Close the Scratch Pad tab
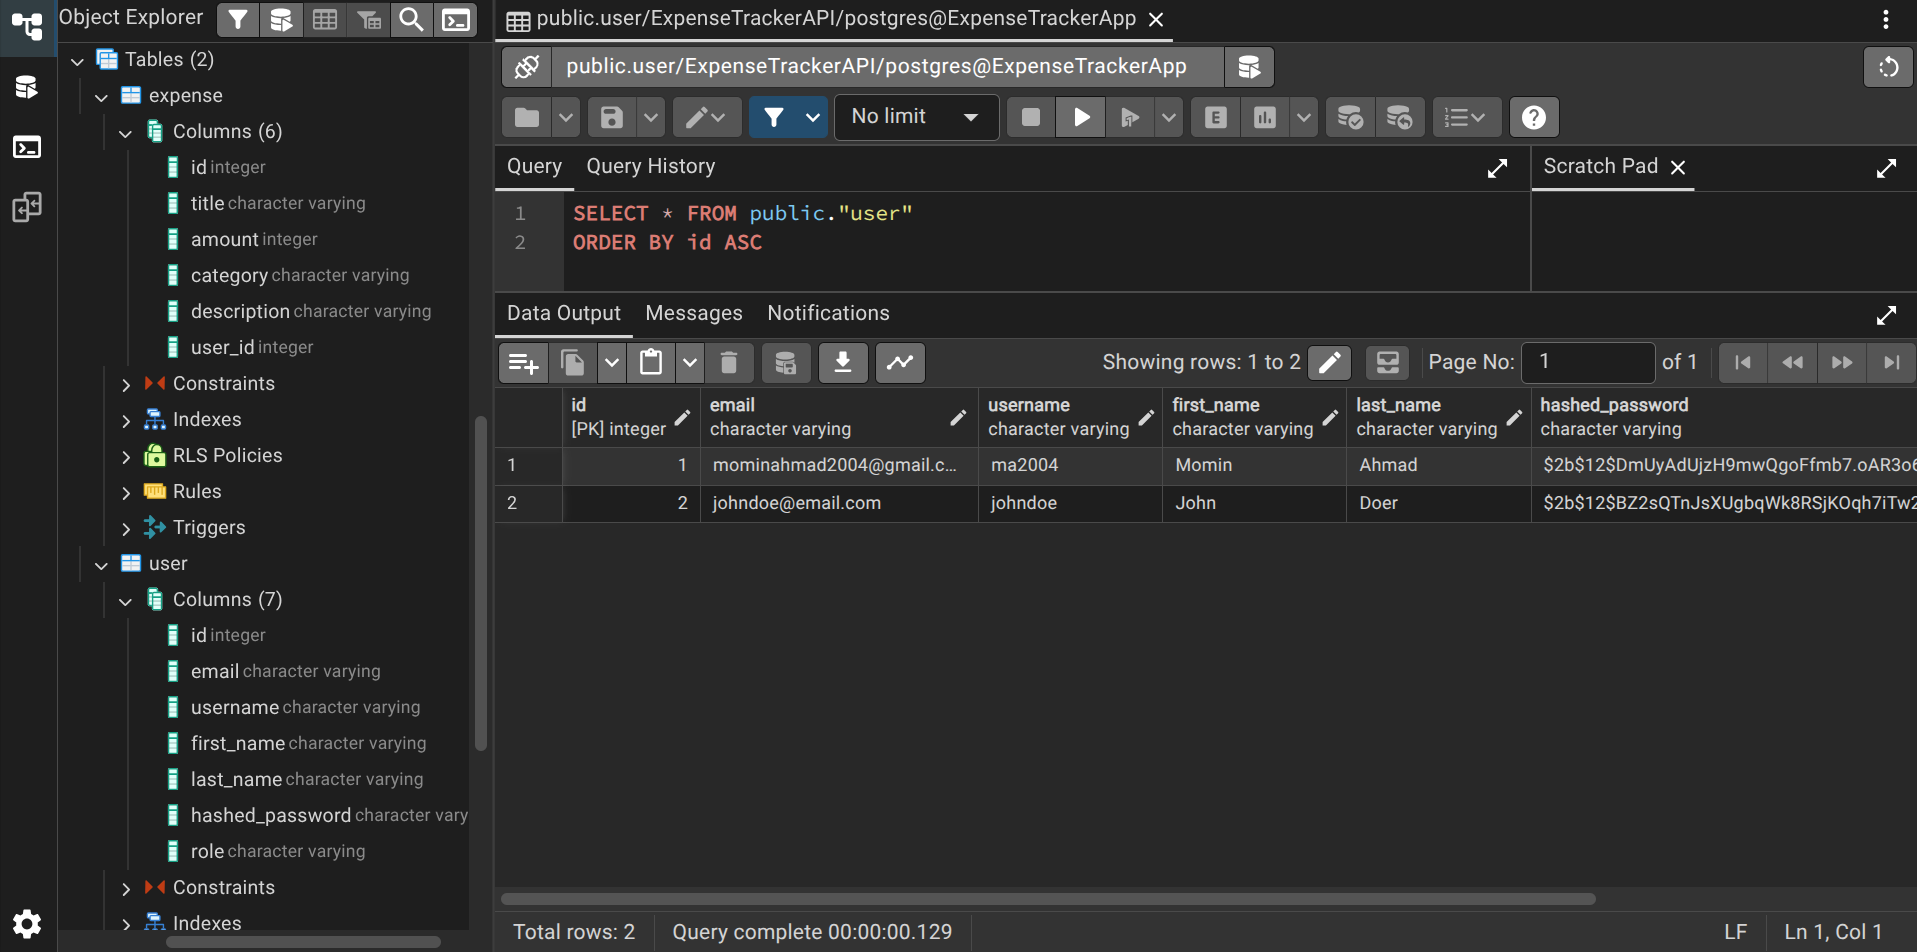 click(1678, 167)
